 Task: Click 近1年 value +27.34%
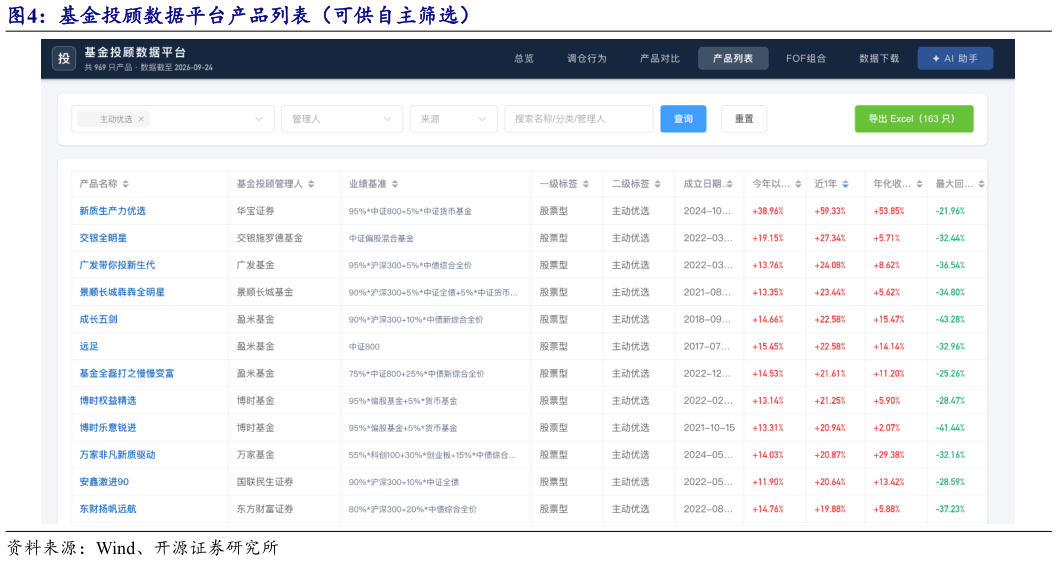click(830, 238)
